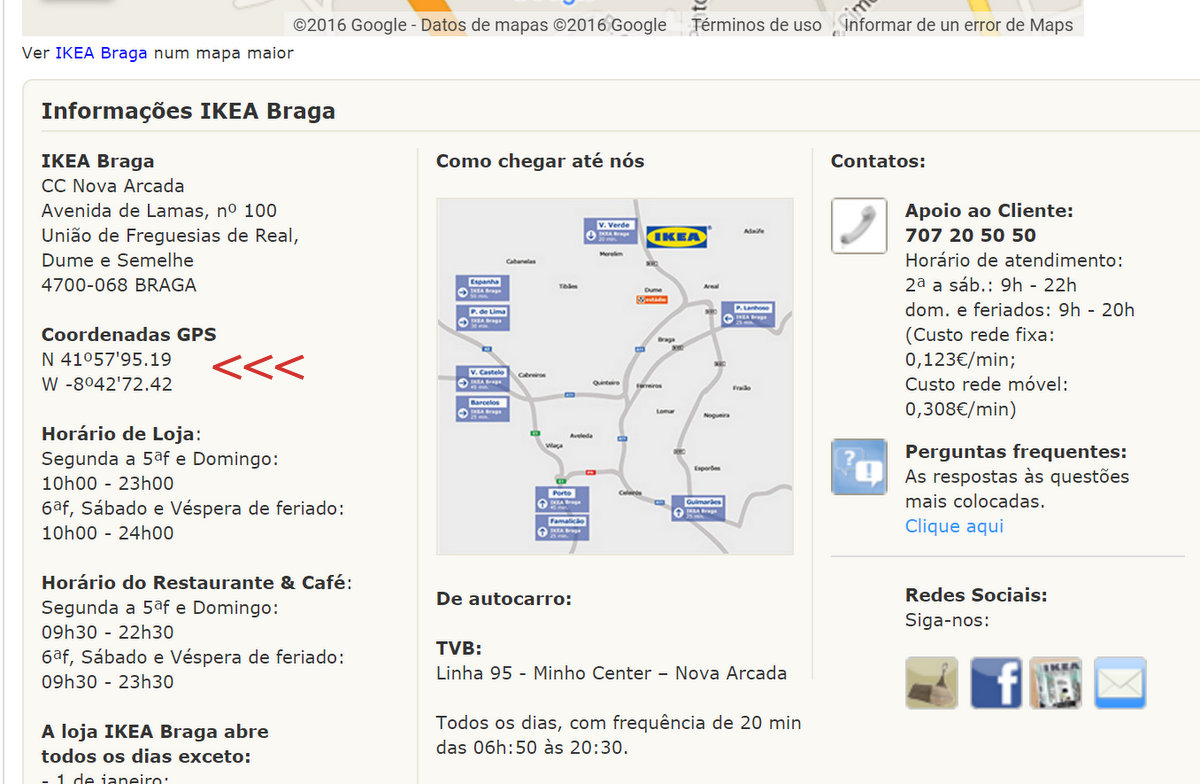The width and height of the screenshot is (1200, 784).
Task: Click the Contatos heading
Action: click(x=878, y=161)
